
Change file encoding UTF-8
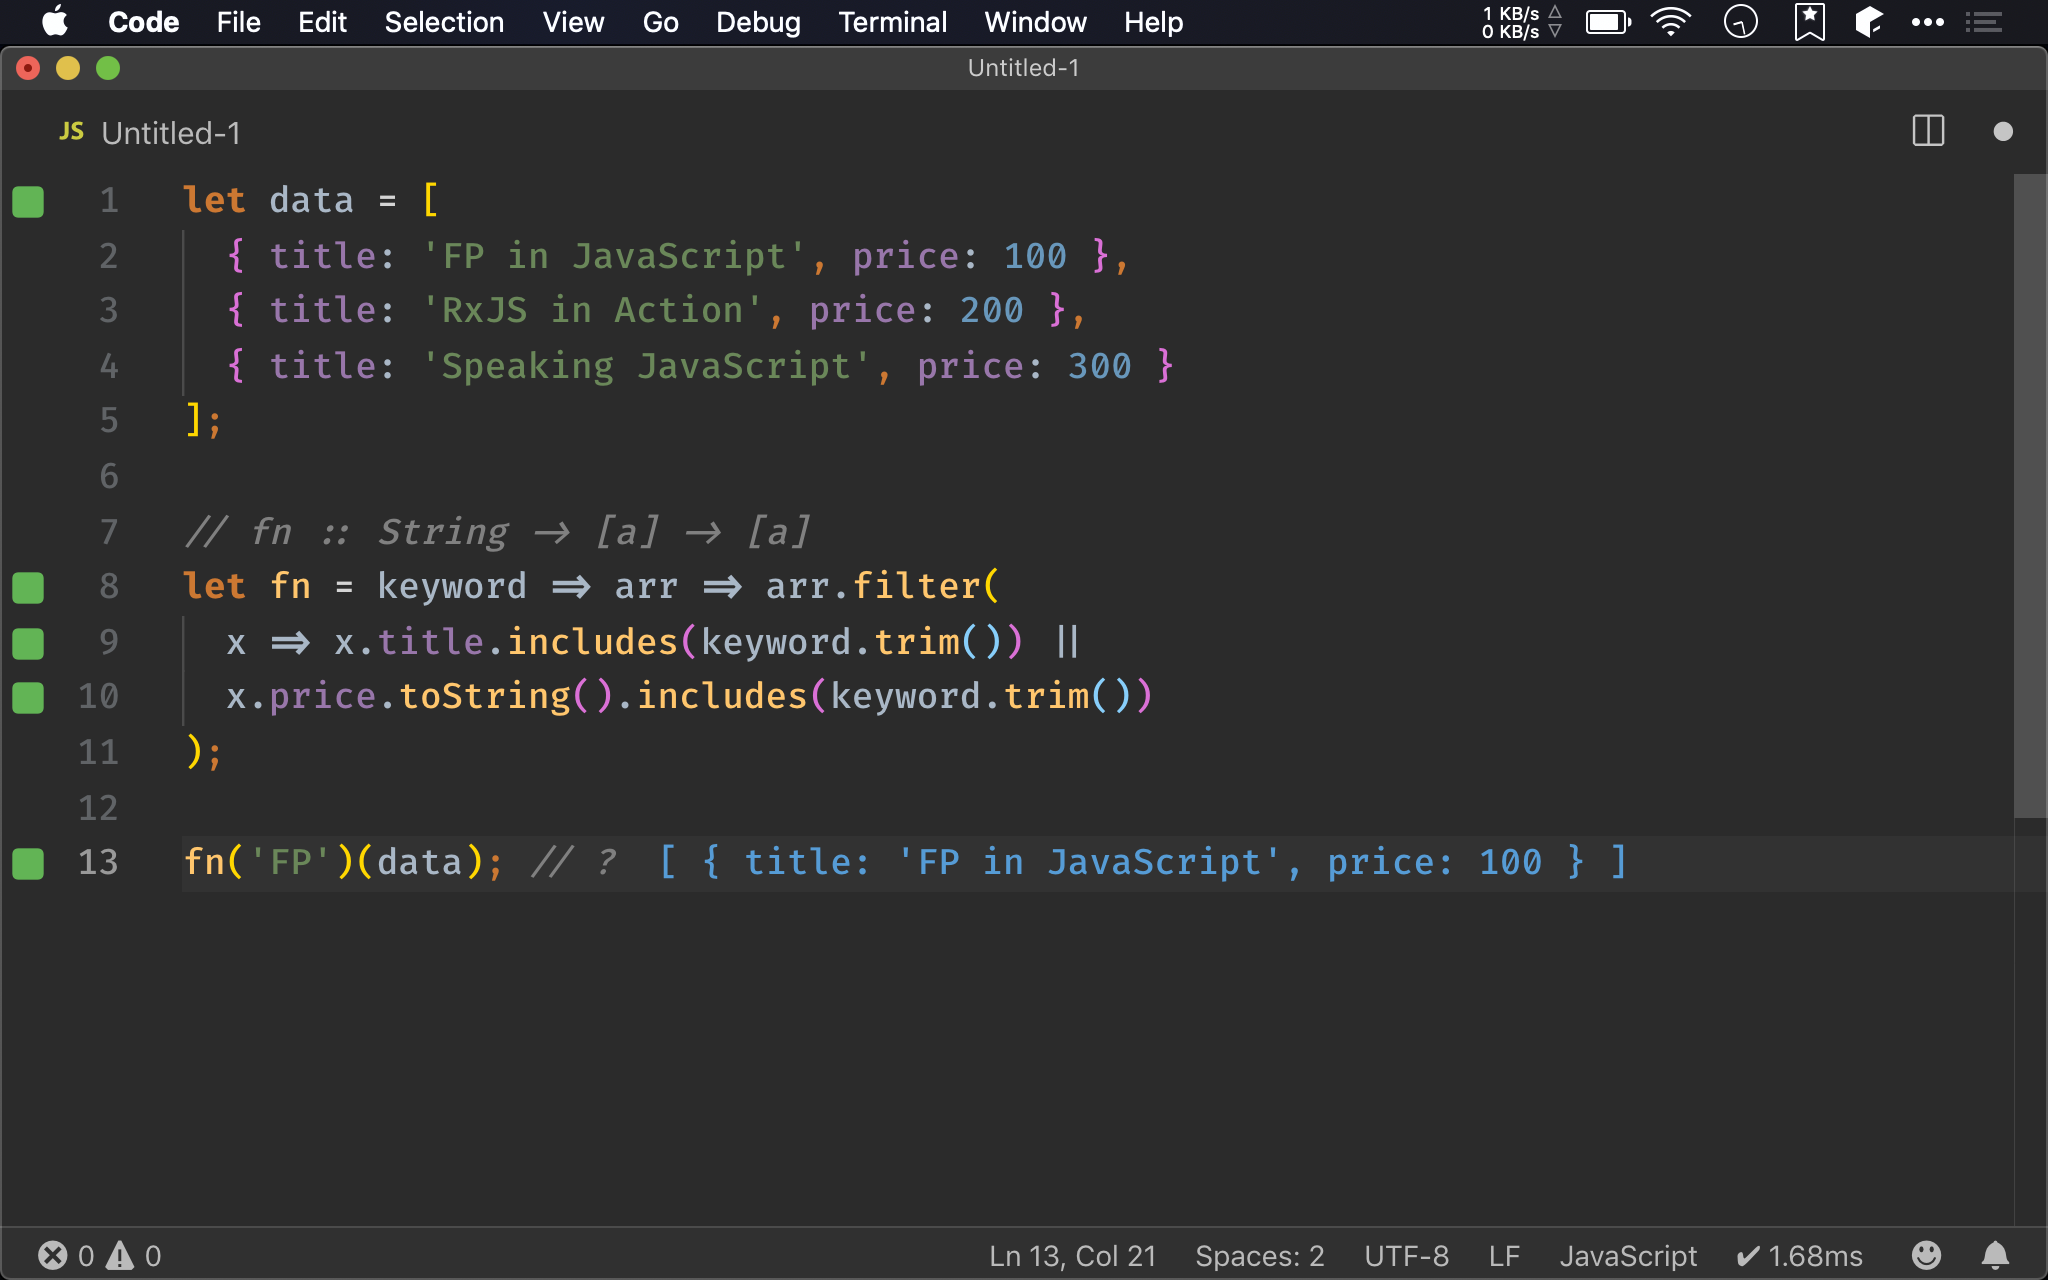1406,1256
